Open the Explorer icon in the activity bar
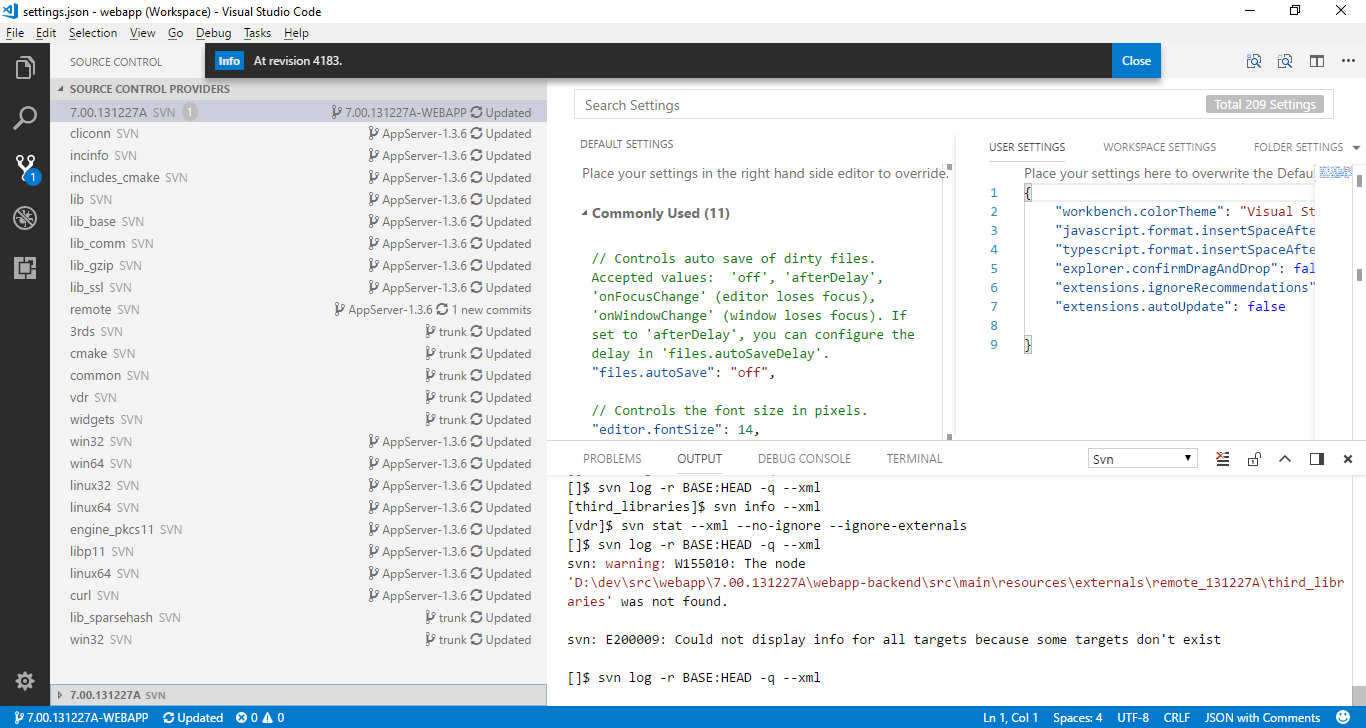Viewport: 1366px width, 728px height. [x=25, y=67]
